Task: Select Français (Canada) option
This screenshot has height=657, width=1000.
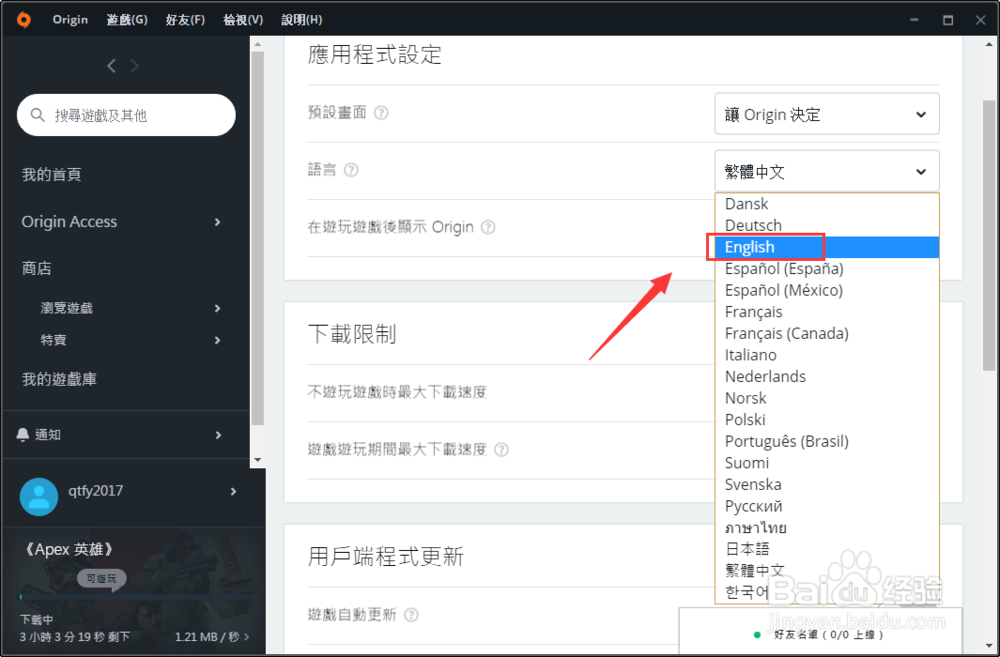Action: click(x=827, y=334)
